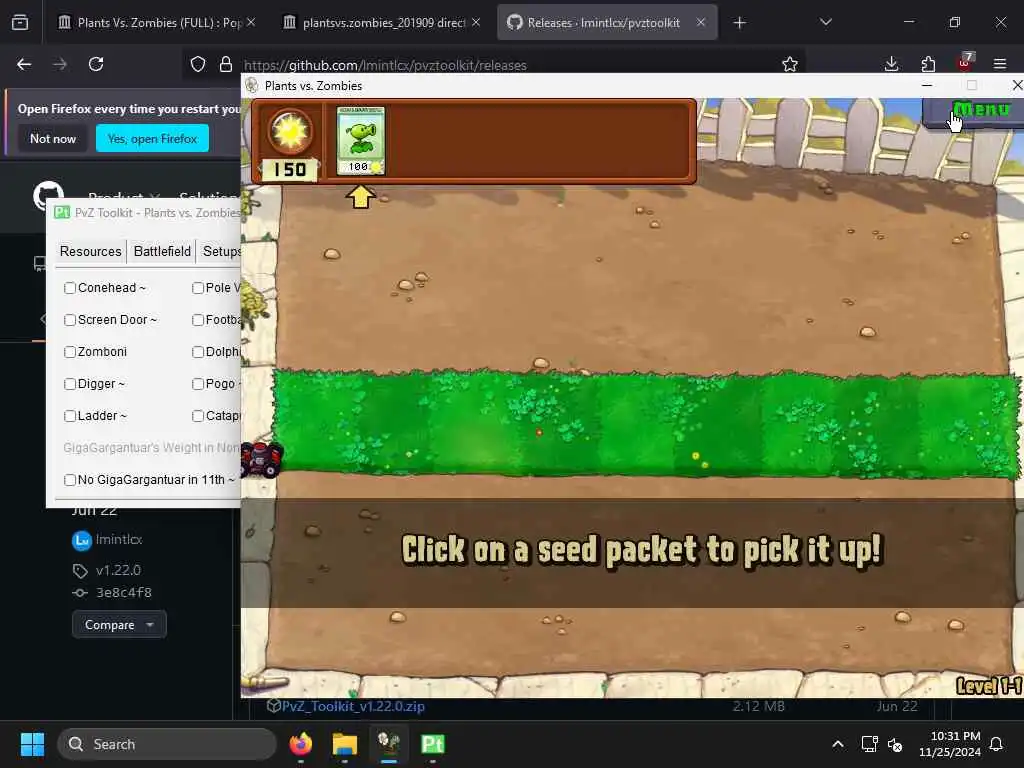This screenshot has height=768, width=1024.
Task: Enable the Pole Vaulting checkbox
Action: tap(198, 288)
